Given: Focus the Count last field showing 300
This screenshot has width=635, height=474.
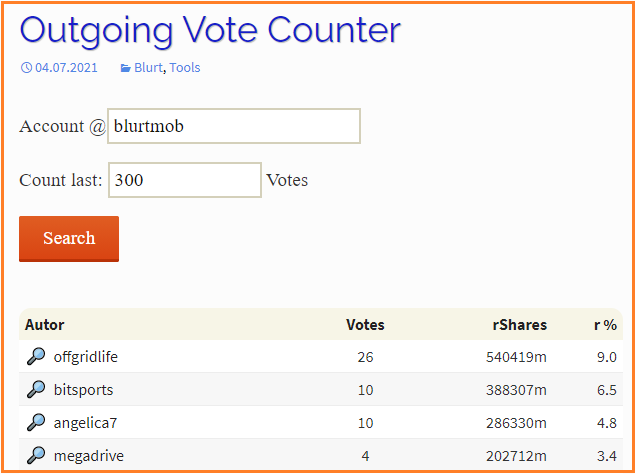Looking at the screenshot, I should (185, 180).
